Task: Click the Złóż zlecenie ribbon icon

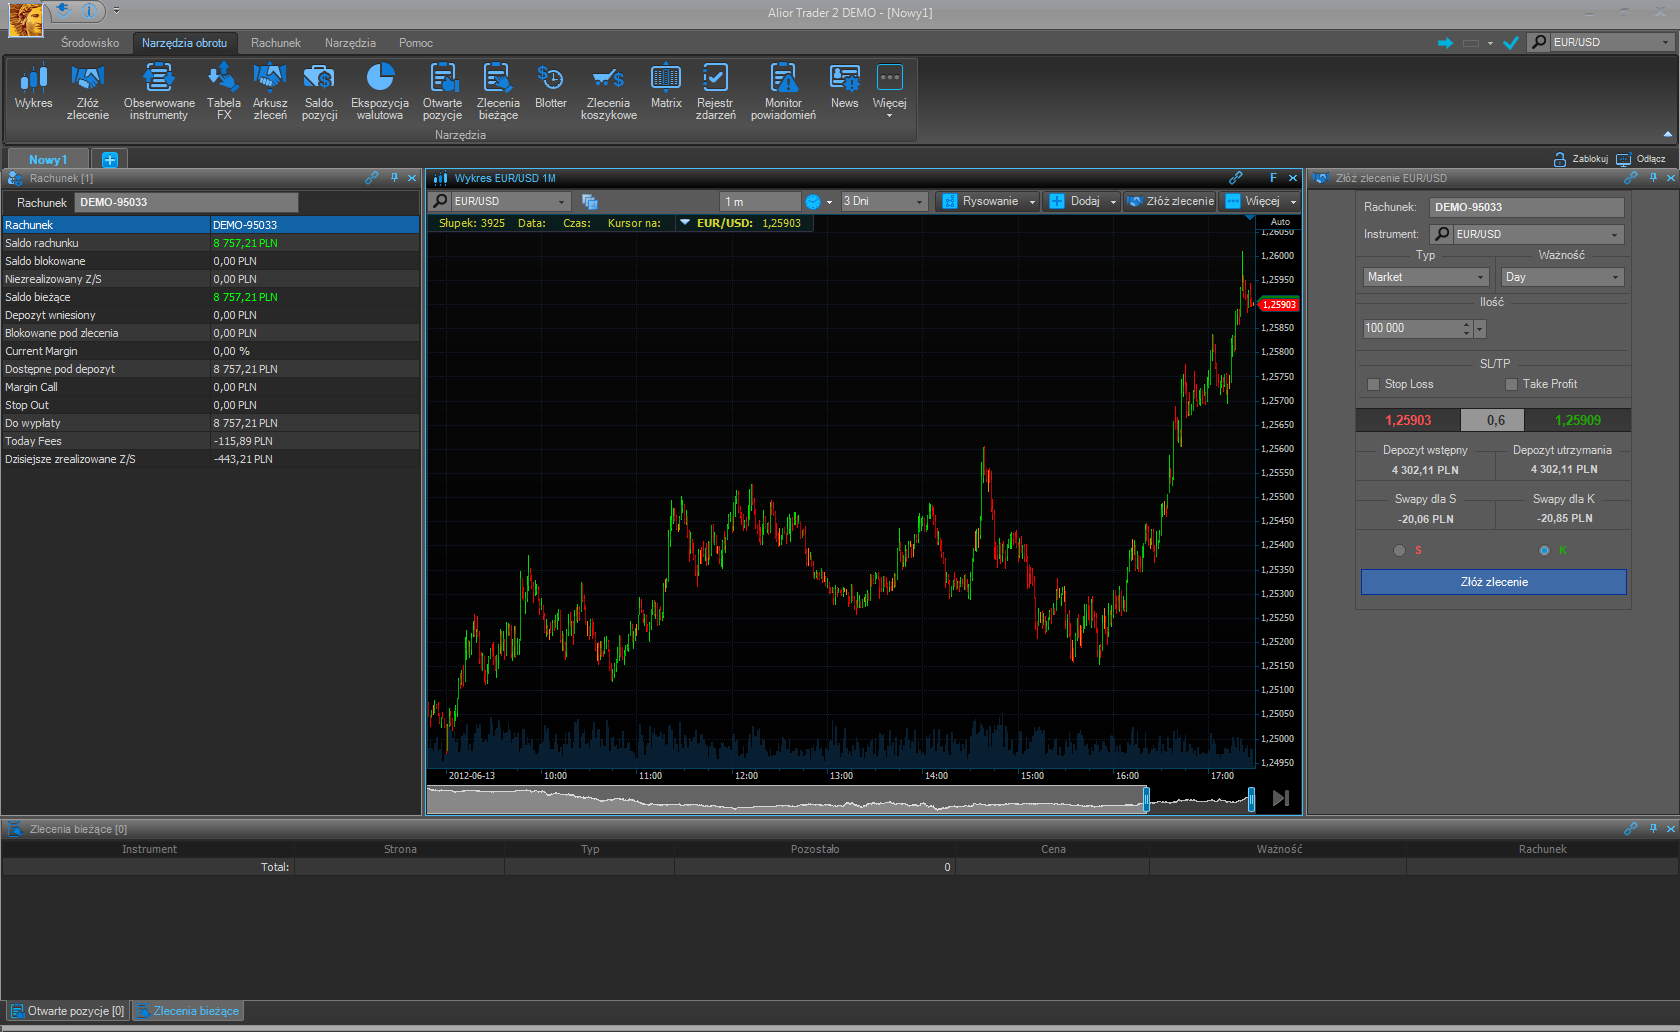Action: click(88, 92)
